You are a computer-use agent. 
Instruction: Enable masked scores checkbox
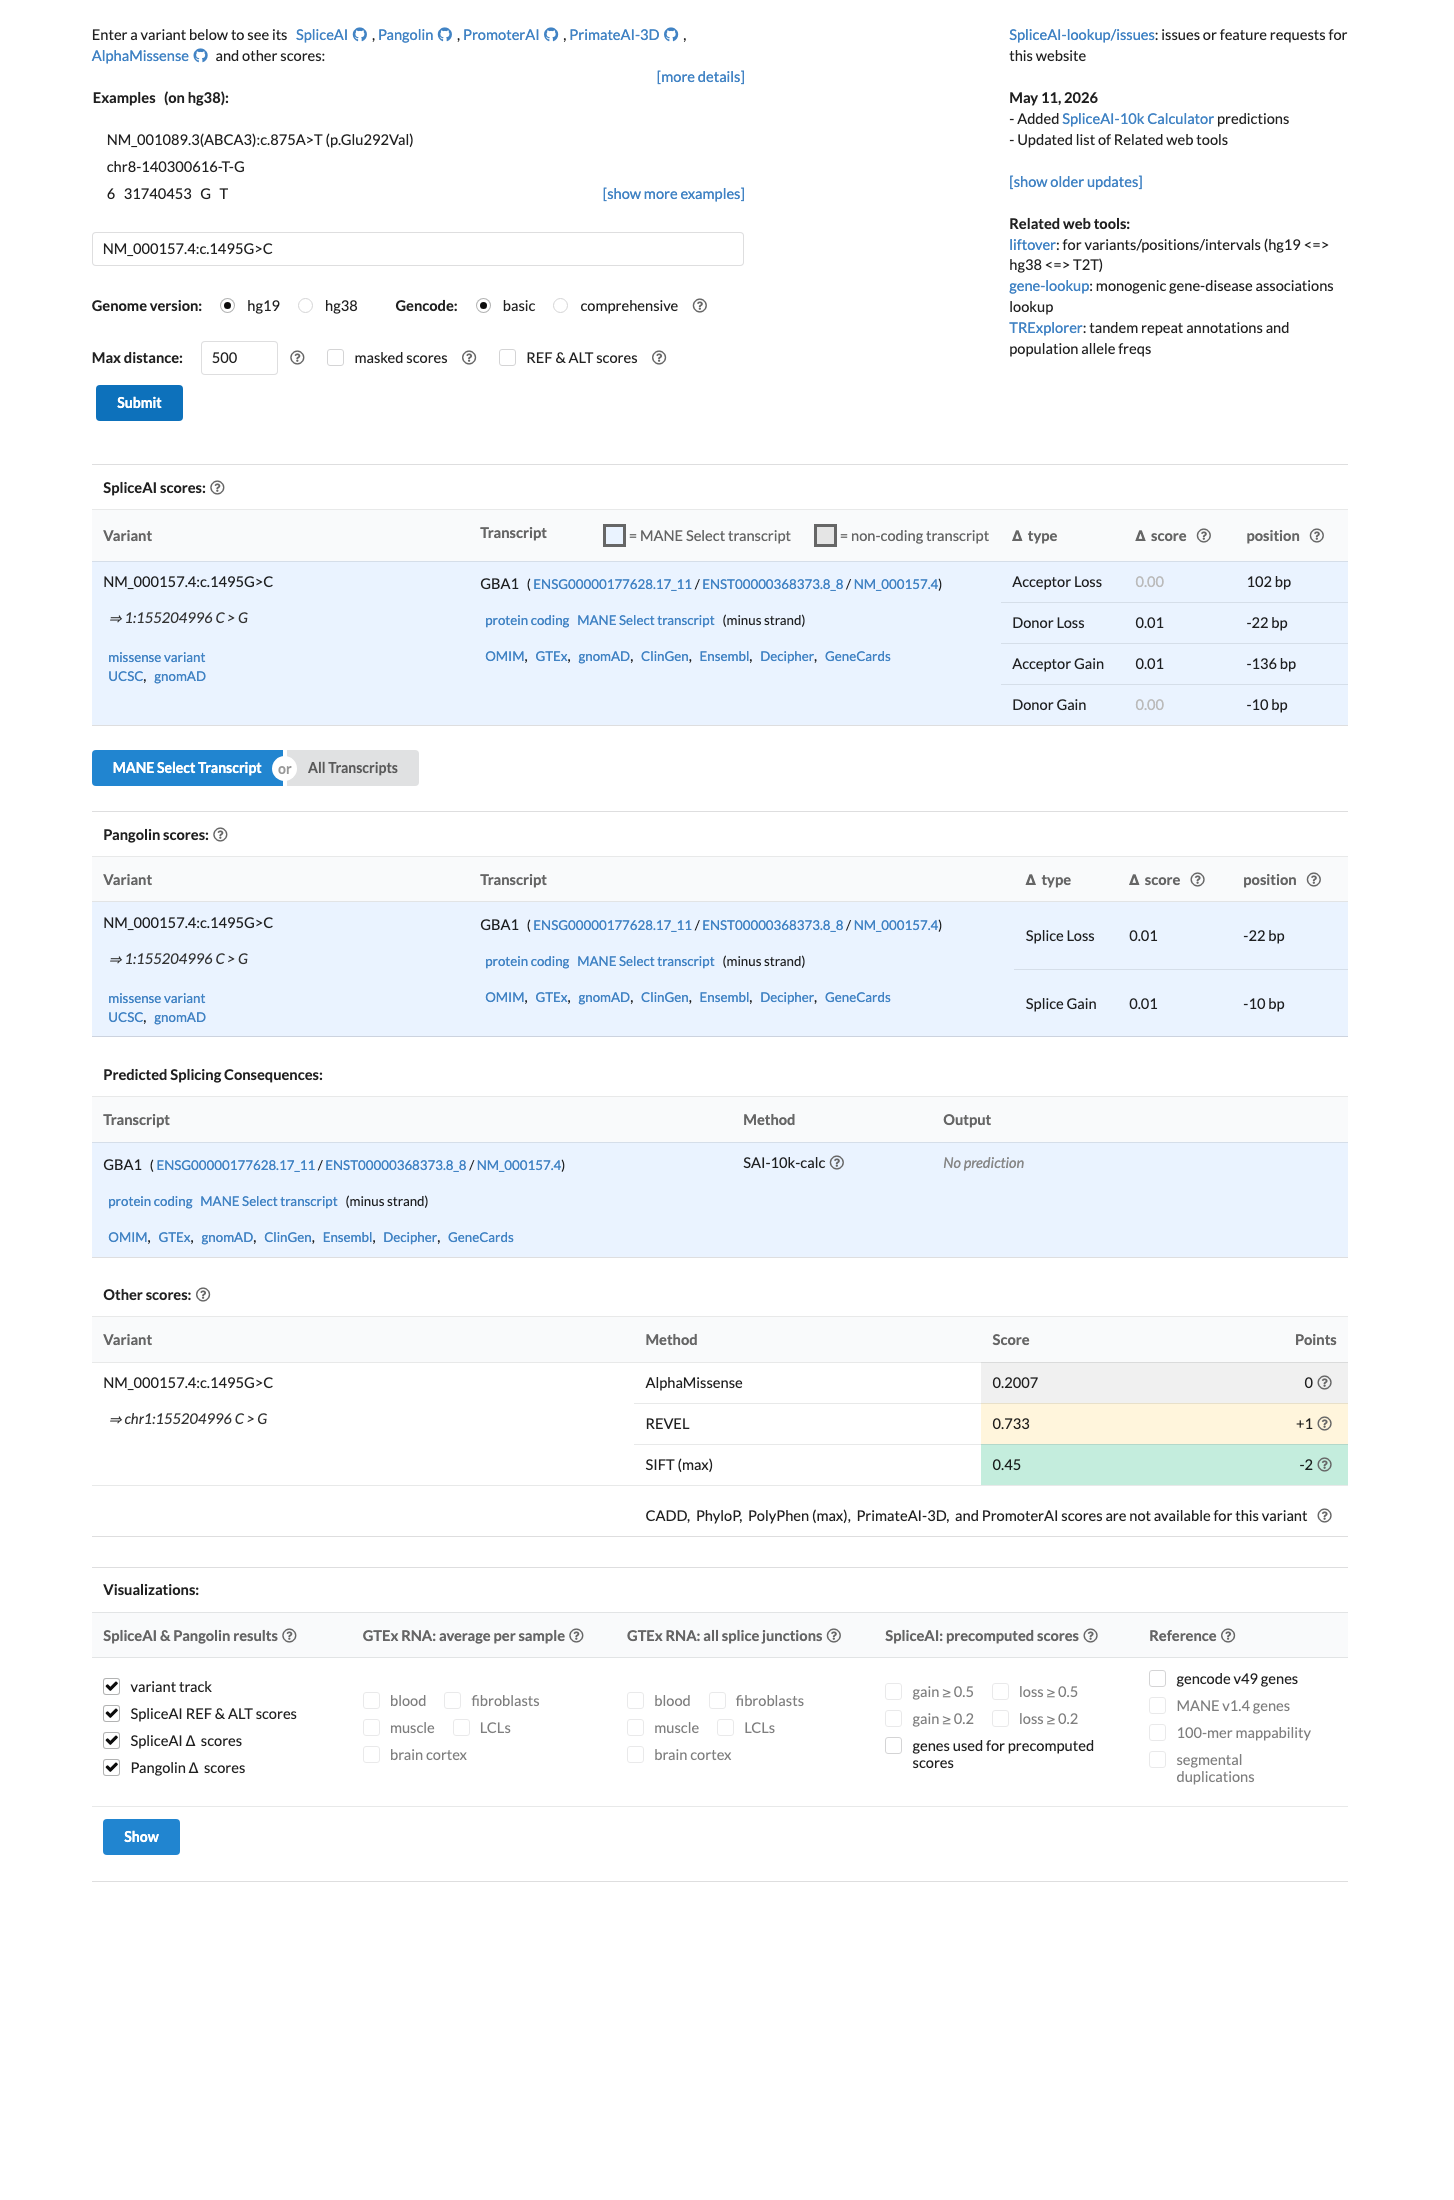point(336,358)
